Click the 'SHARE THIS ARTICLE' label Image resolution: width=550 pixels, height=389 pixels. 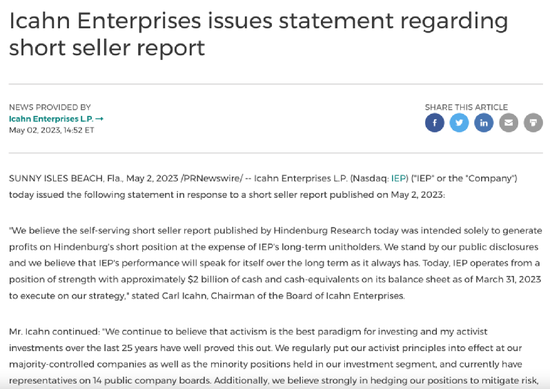(466, 107)
